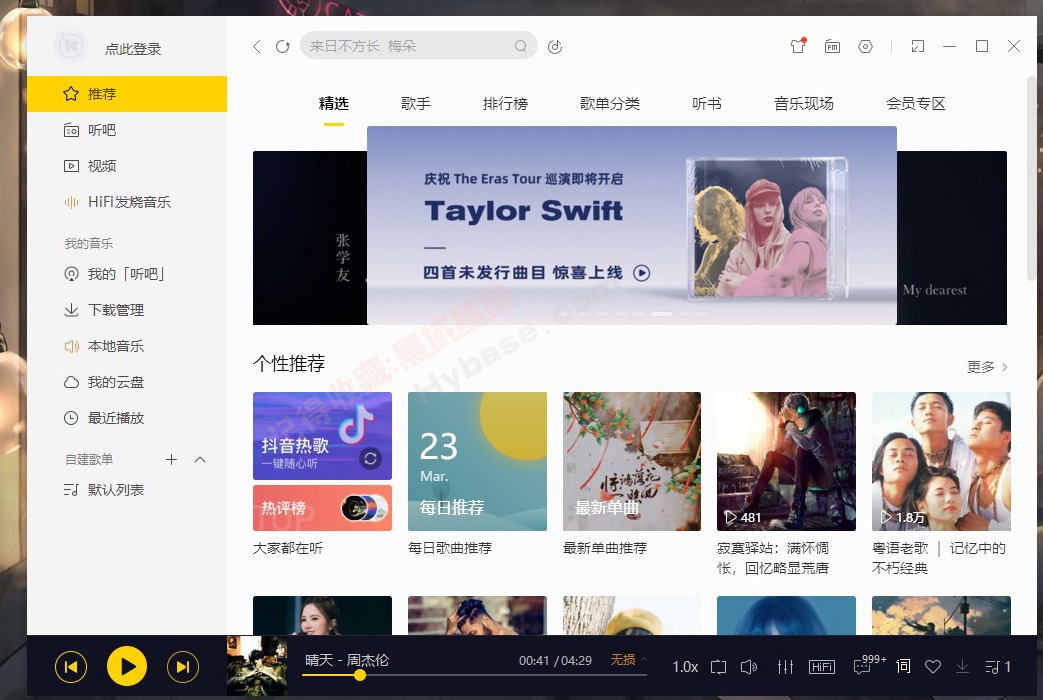Refresh the page with reload icon
The width and height of the screenshot is (1043, 700).
pyautogui.click(x=283, y=47)
